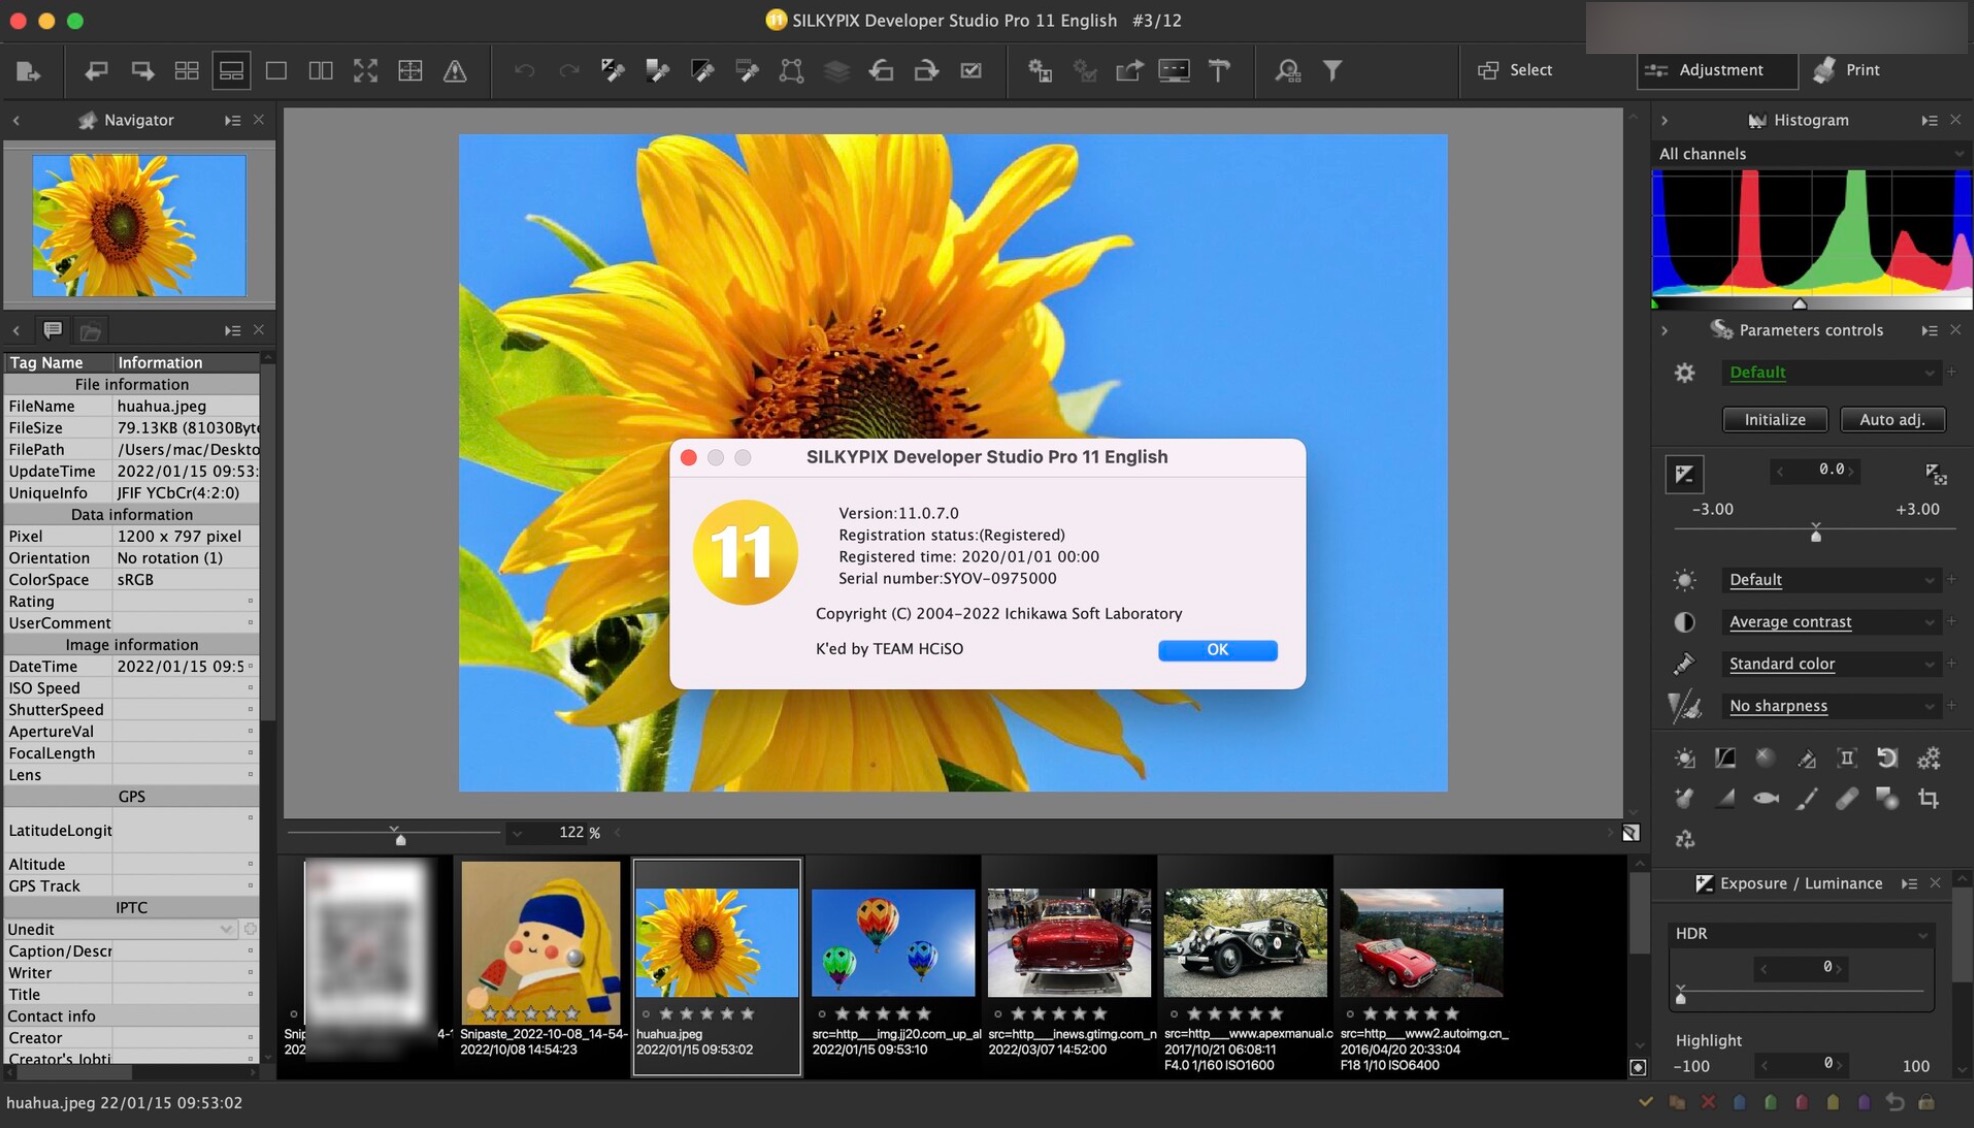Switch to thumbnail grid view mode
The image size is (1974, 1128).
click(x=186, y=71)
